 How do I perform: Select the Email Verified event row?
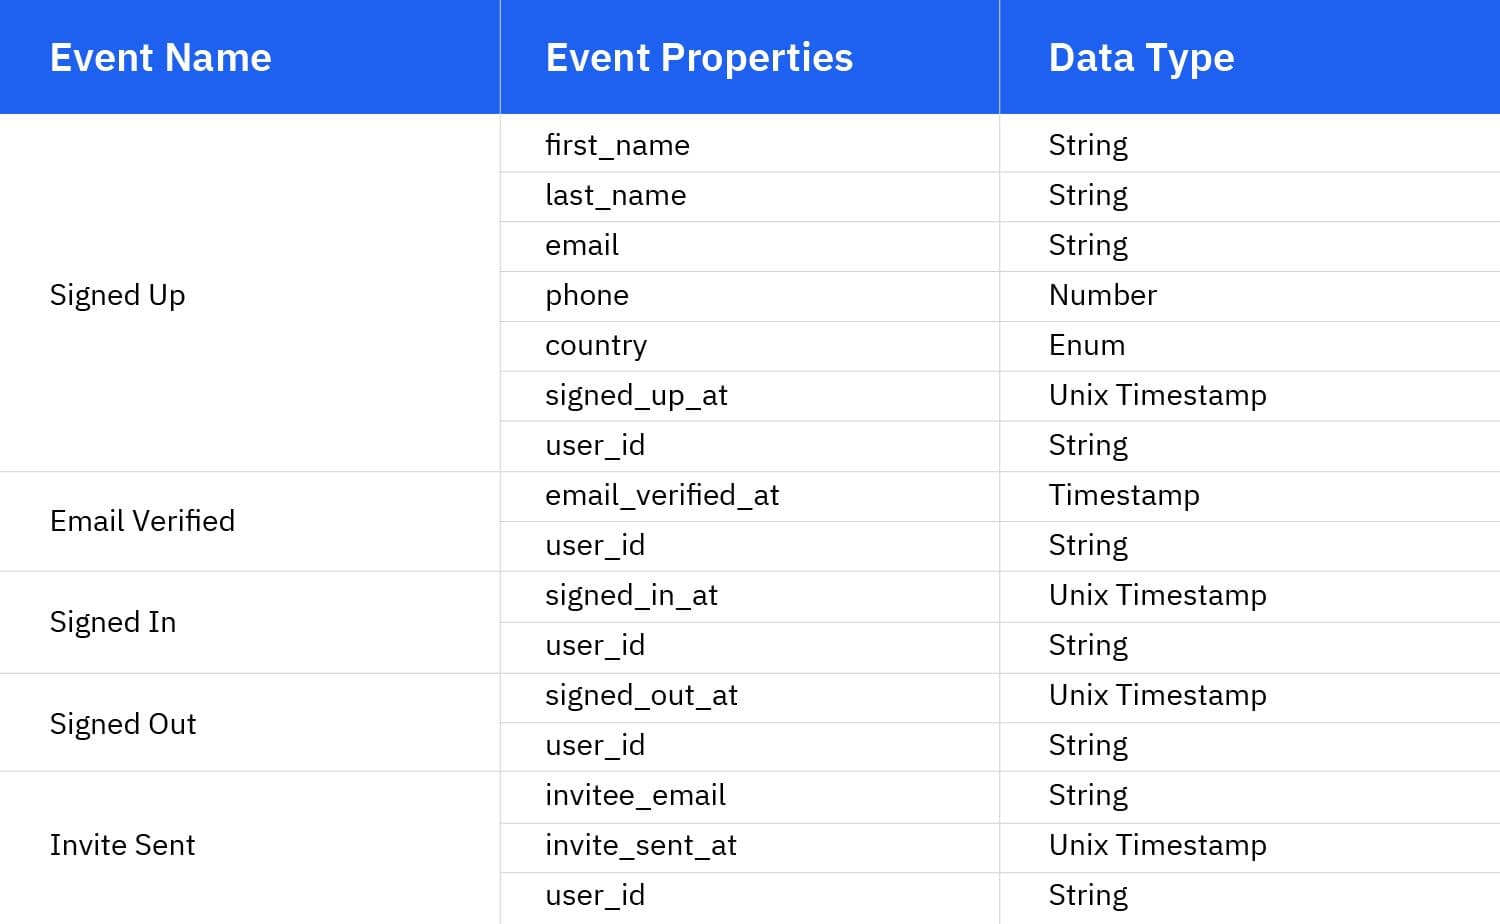click(x=142, y=520)
